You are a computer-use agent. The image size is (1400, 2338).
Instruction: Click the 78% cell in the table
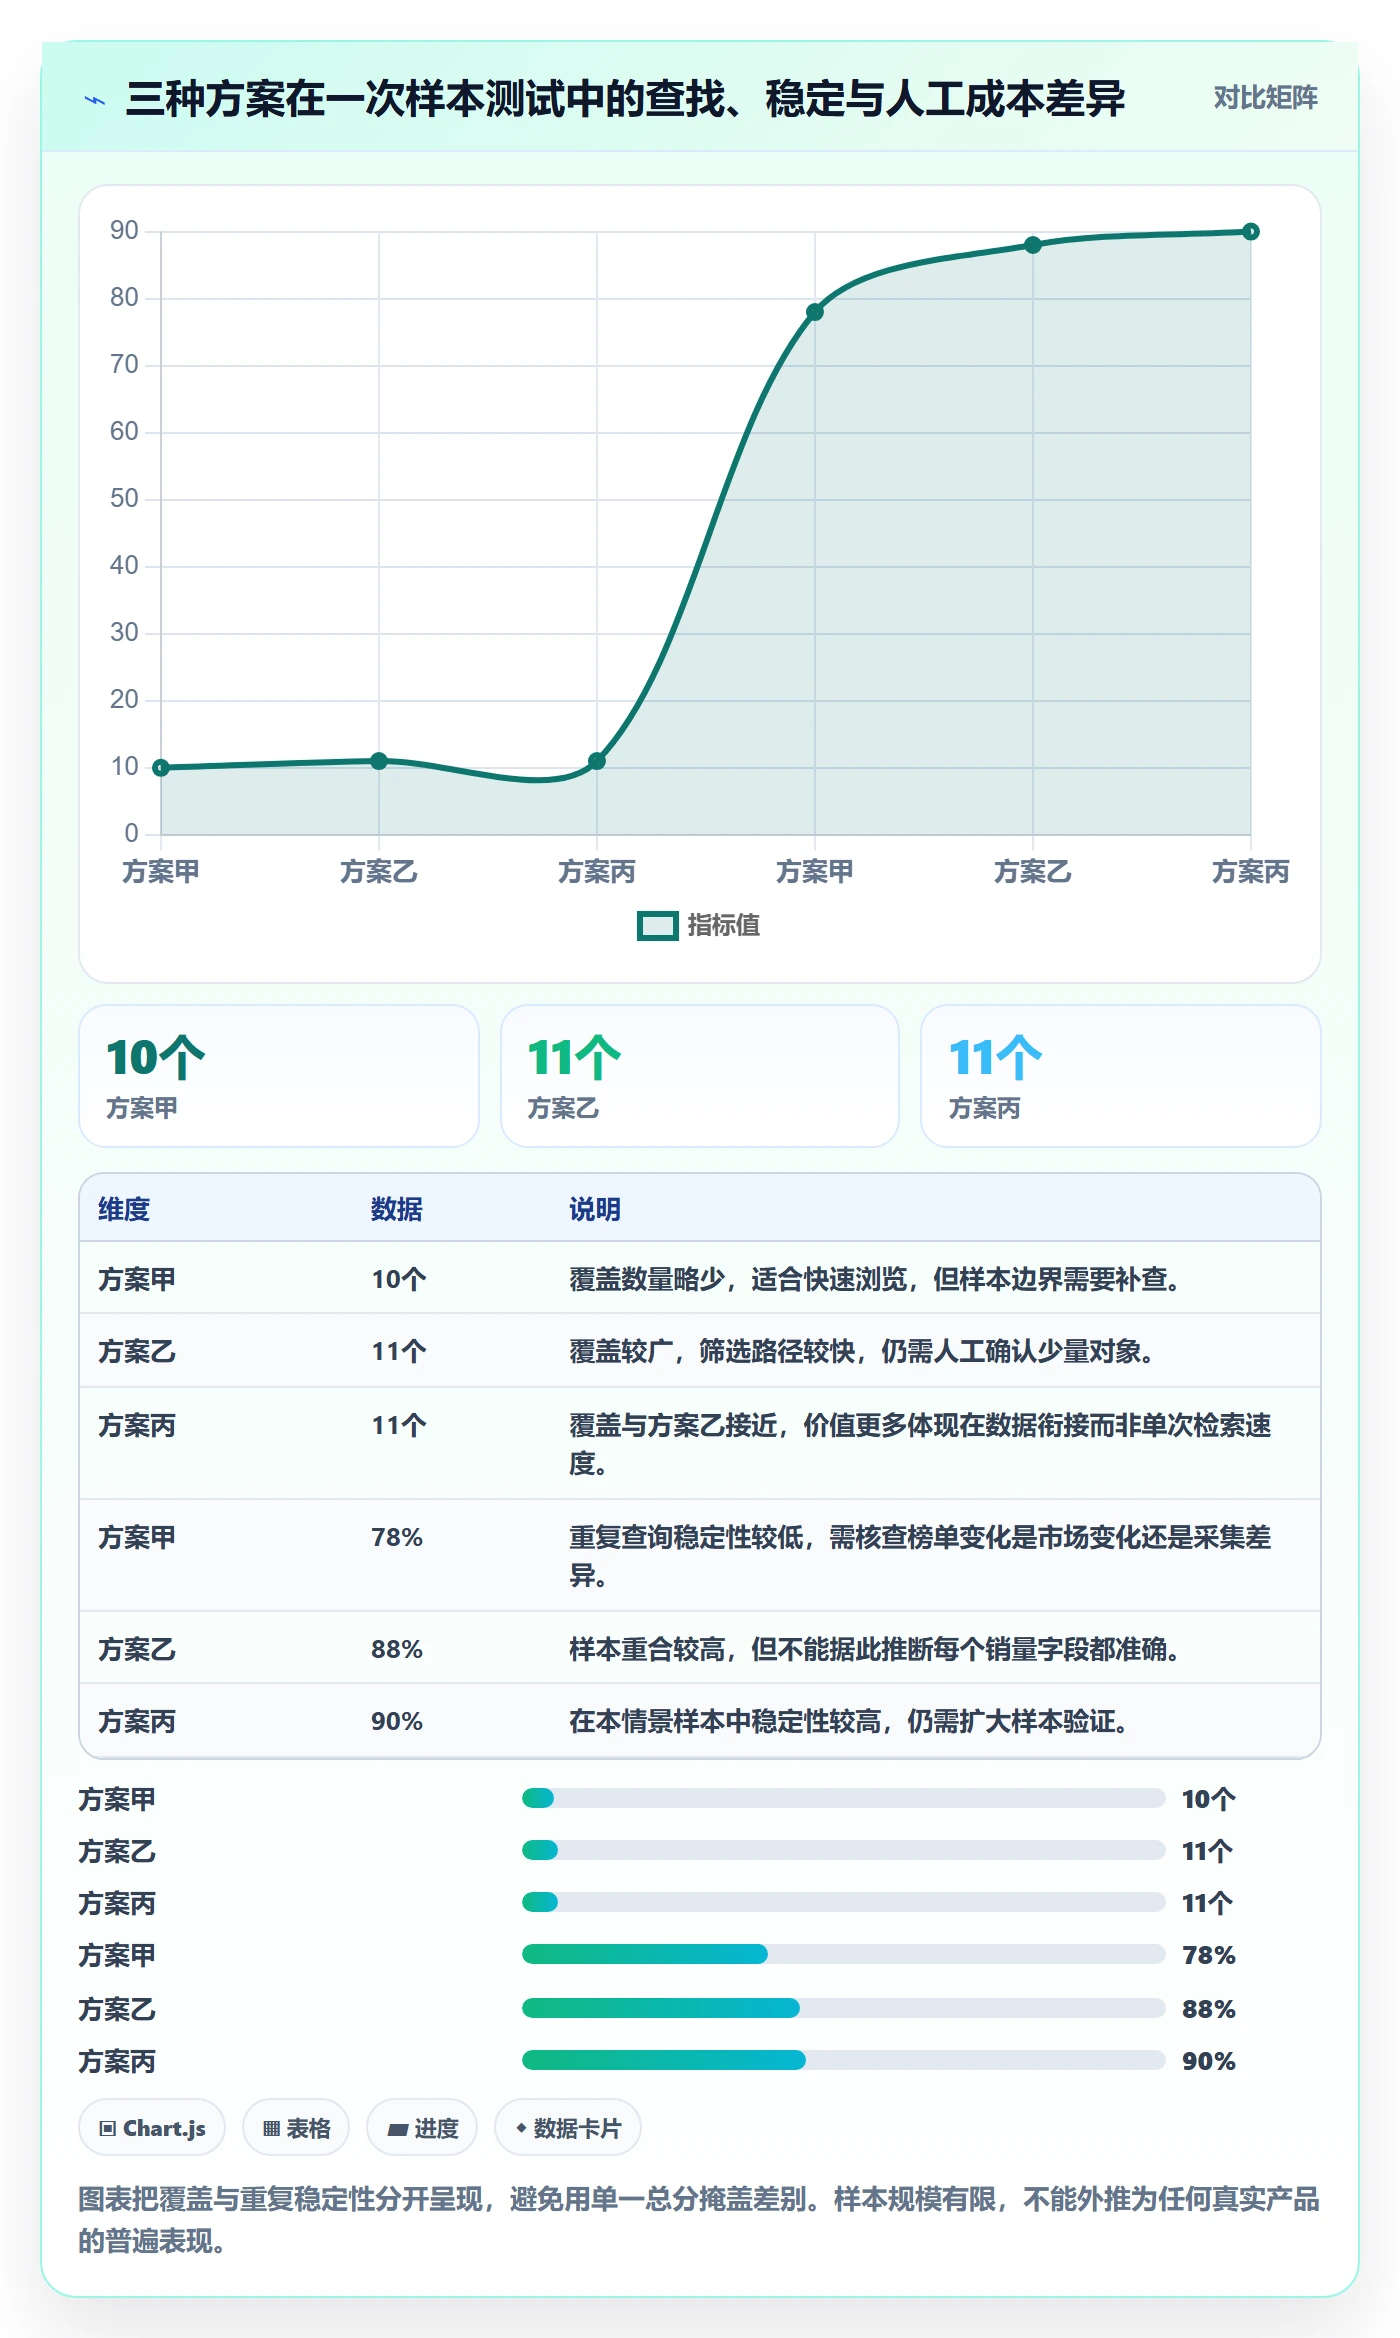point(397,1538)
